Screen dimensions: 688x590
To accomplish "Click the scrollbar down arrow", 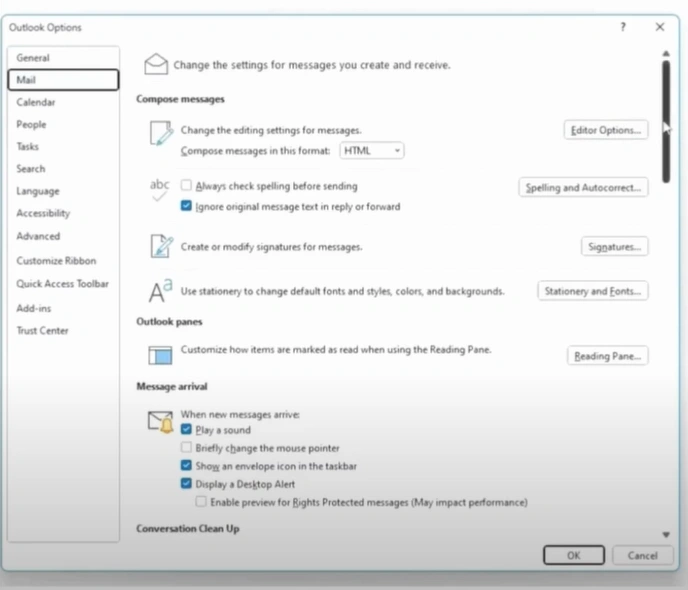I will (666, 534).
